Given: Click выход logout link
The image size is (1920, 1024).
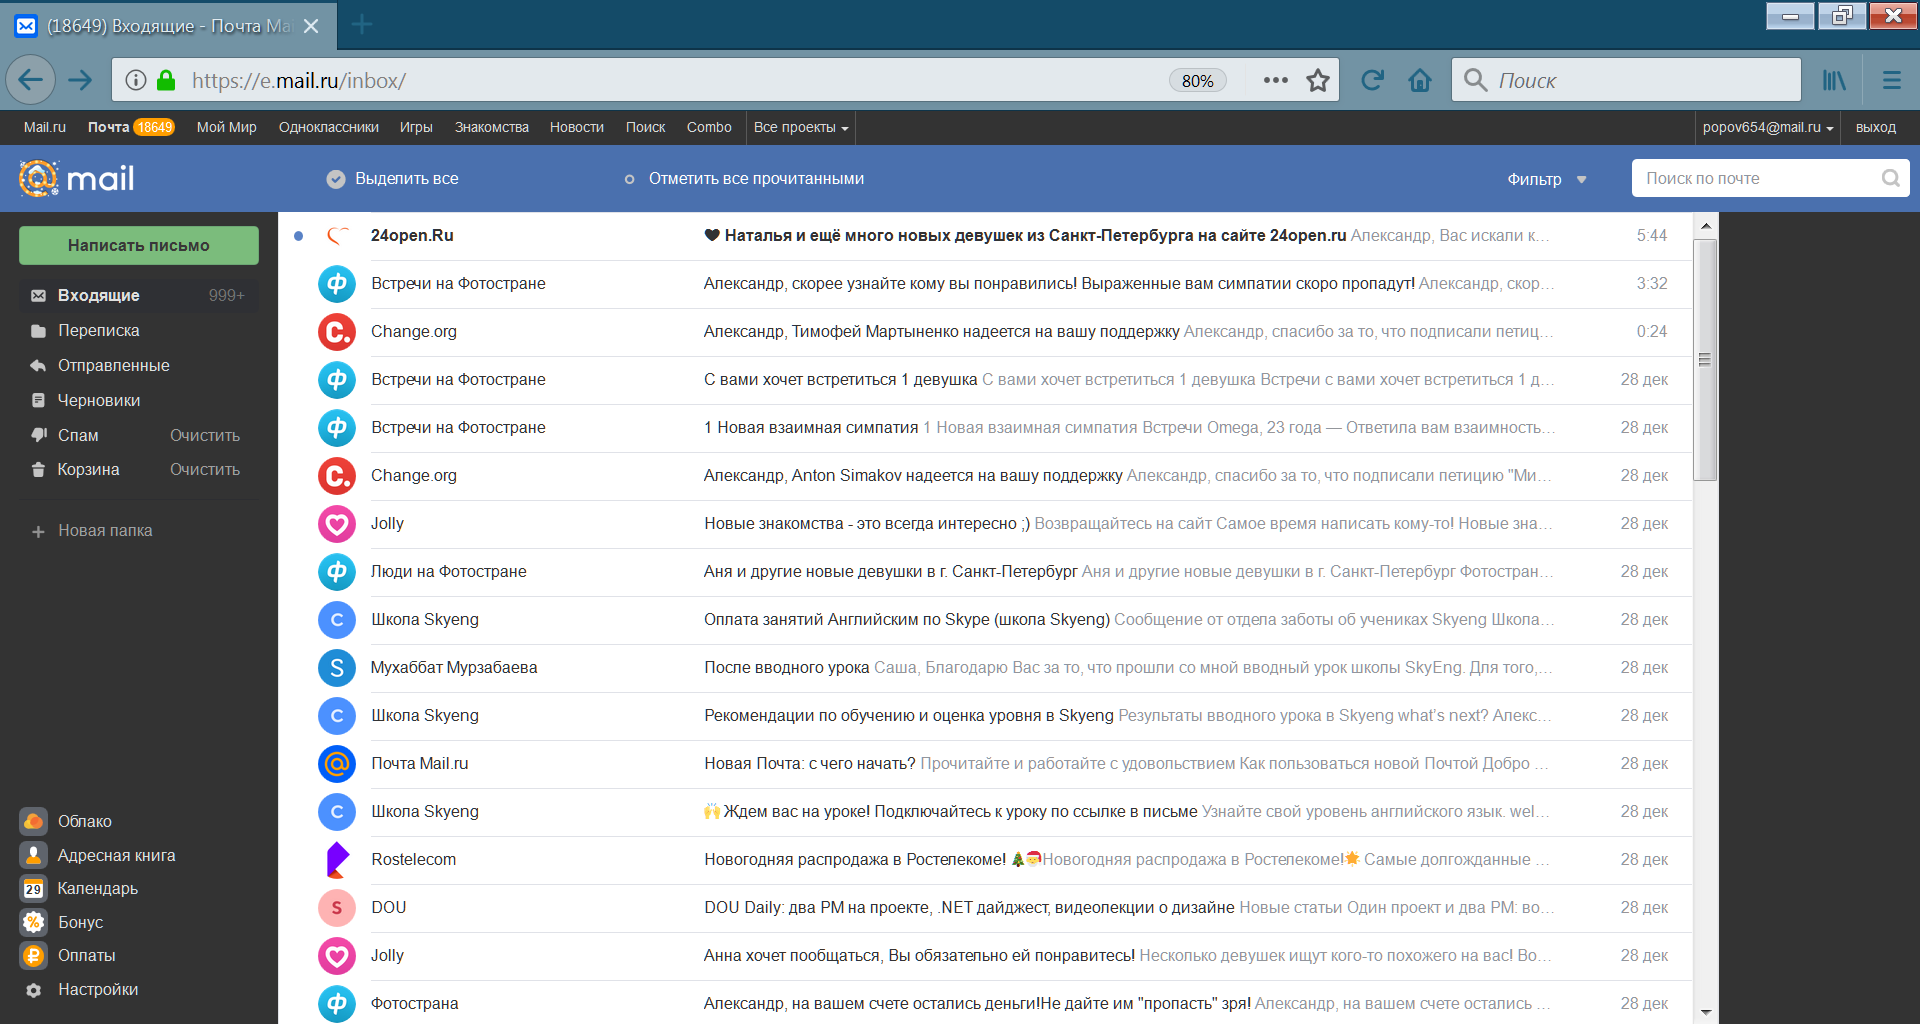Looking at the screenshot, I should [x=1876, y=127].
